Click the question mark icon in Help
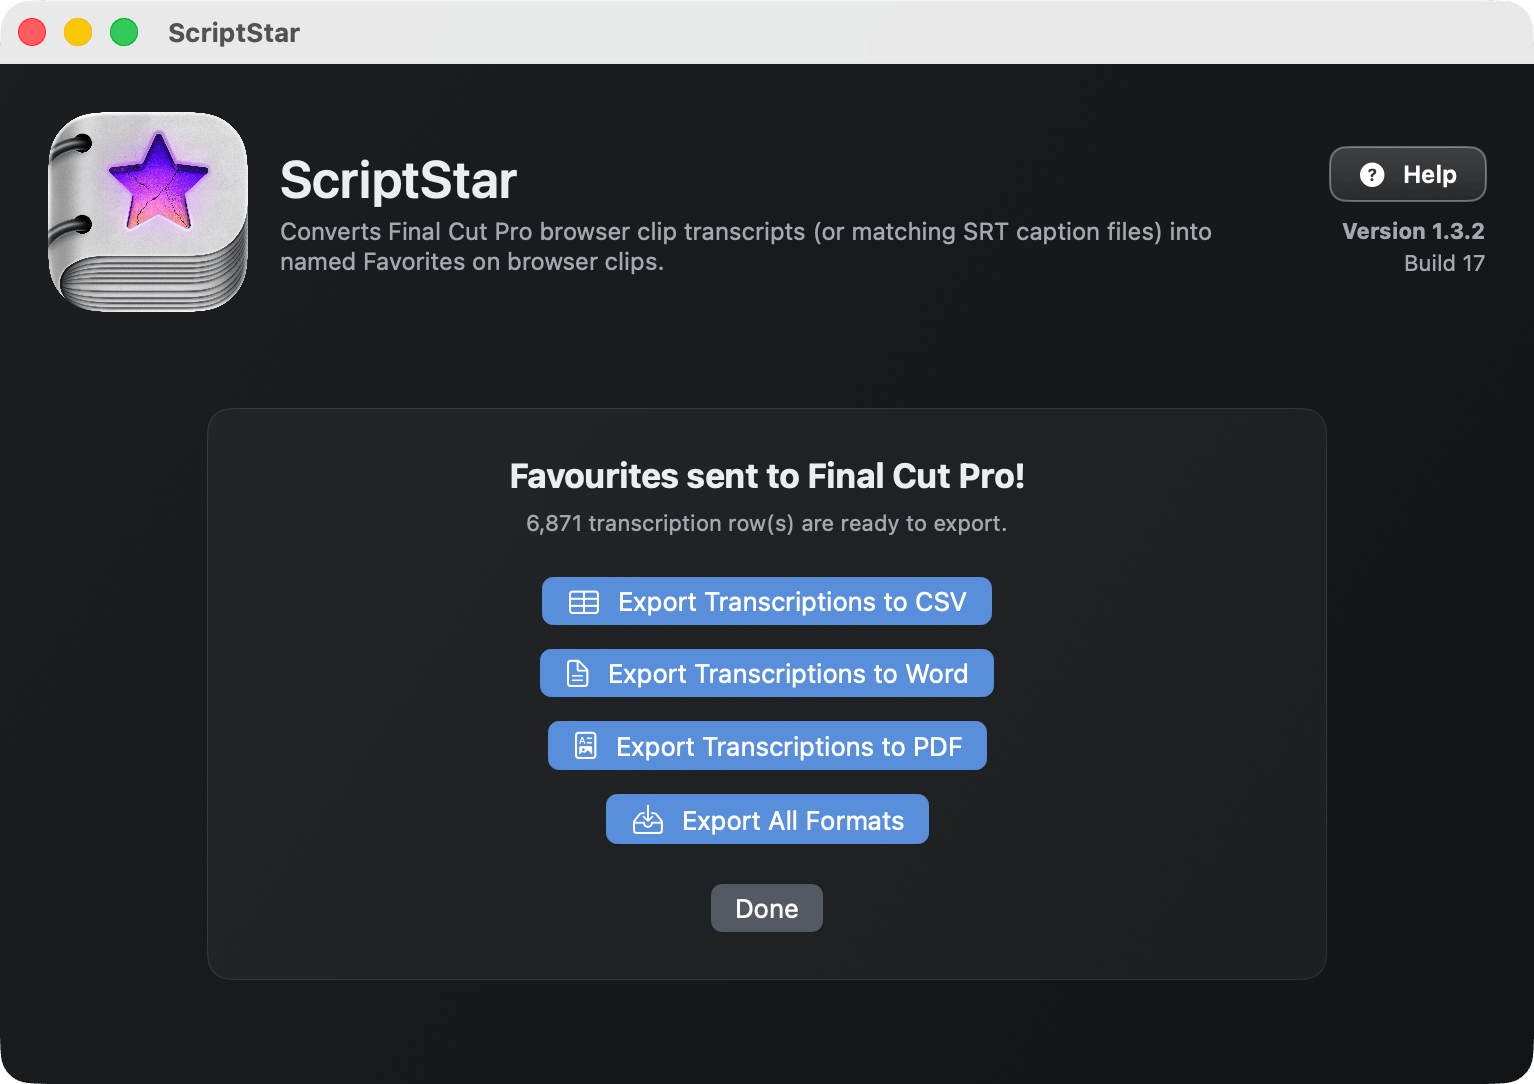Viewport: 1534px width, 1084px height. [1372, 175]
